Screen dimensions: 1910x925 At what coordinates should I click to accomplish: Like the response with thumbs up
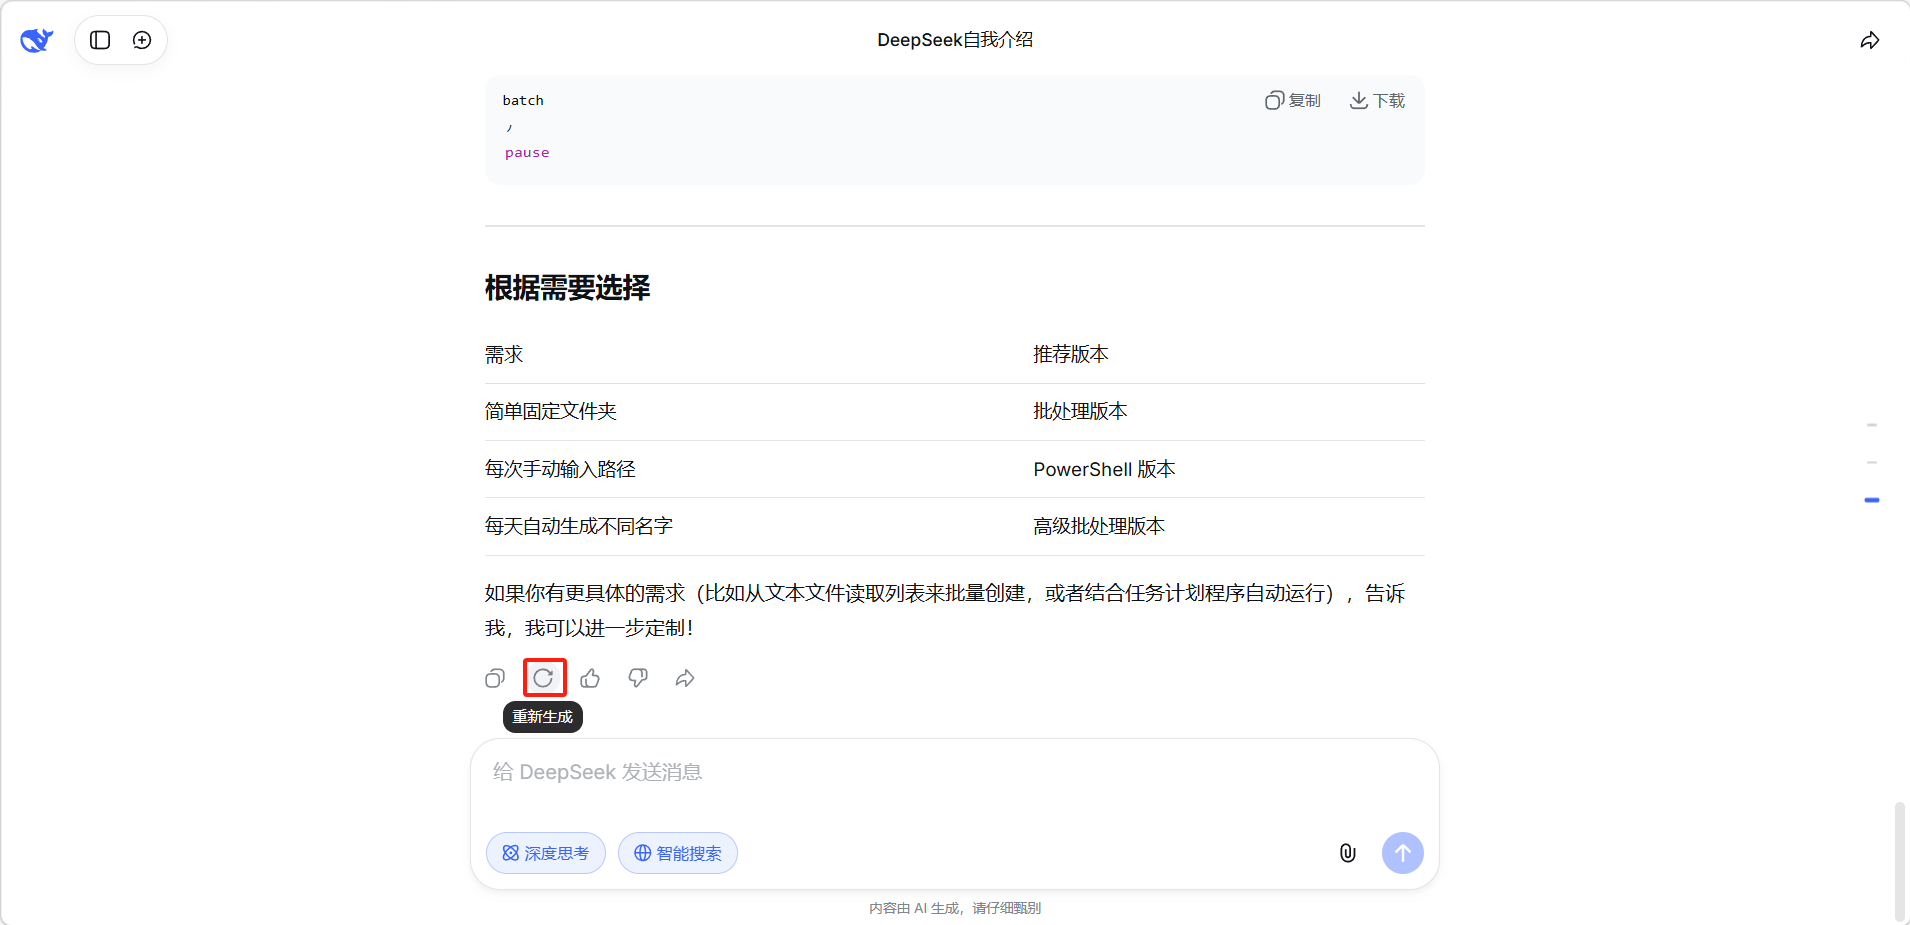point(590,679)
